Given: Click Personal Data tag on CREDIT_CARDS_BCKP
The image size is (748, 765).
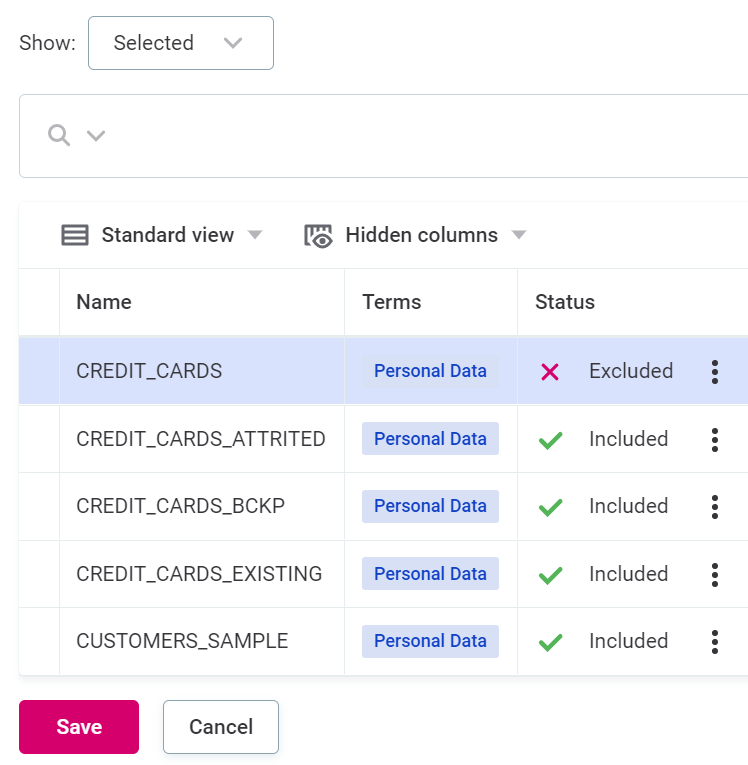Looking at the screenshot, I should coord(430,506).
